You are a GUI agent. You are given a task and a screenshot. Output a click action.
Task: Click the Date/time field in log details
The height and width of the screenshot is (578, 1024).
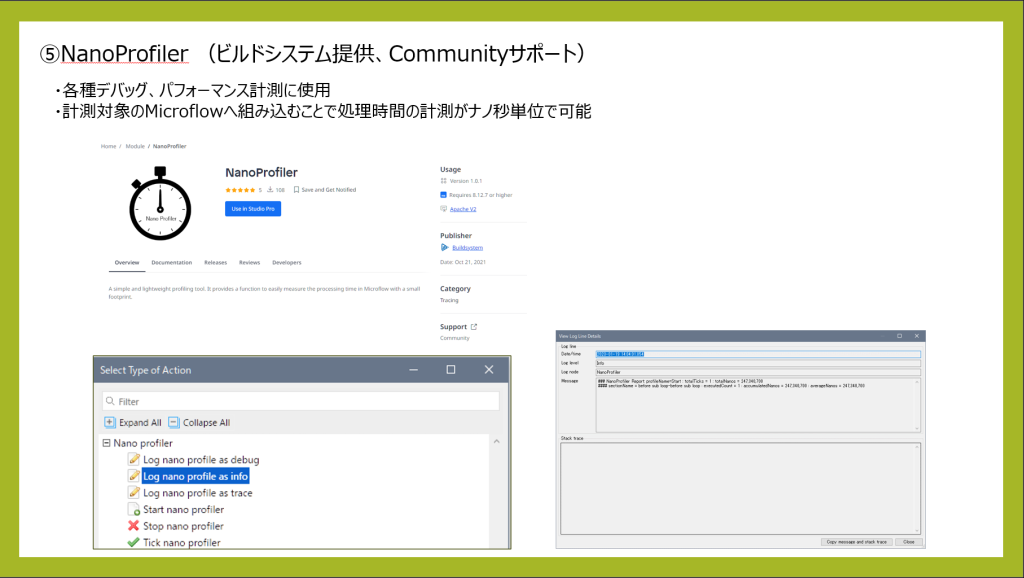coord(756,354)
